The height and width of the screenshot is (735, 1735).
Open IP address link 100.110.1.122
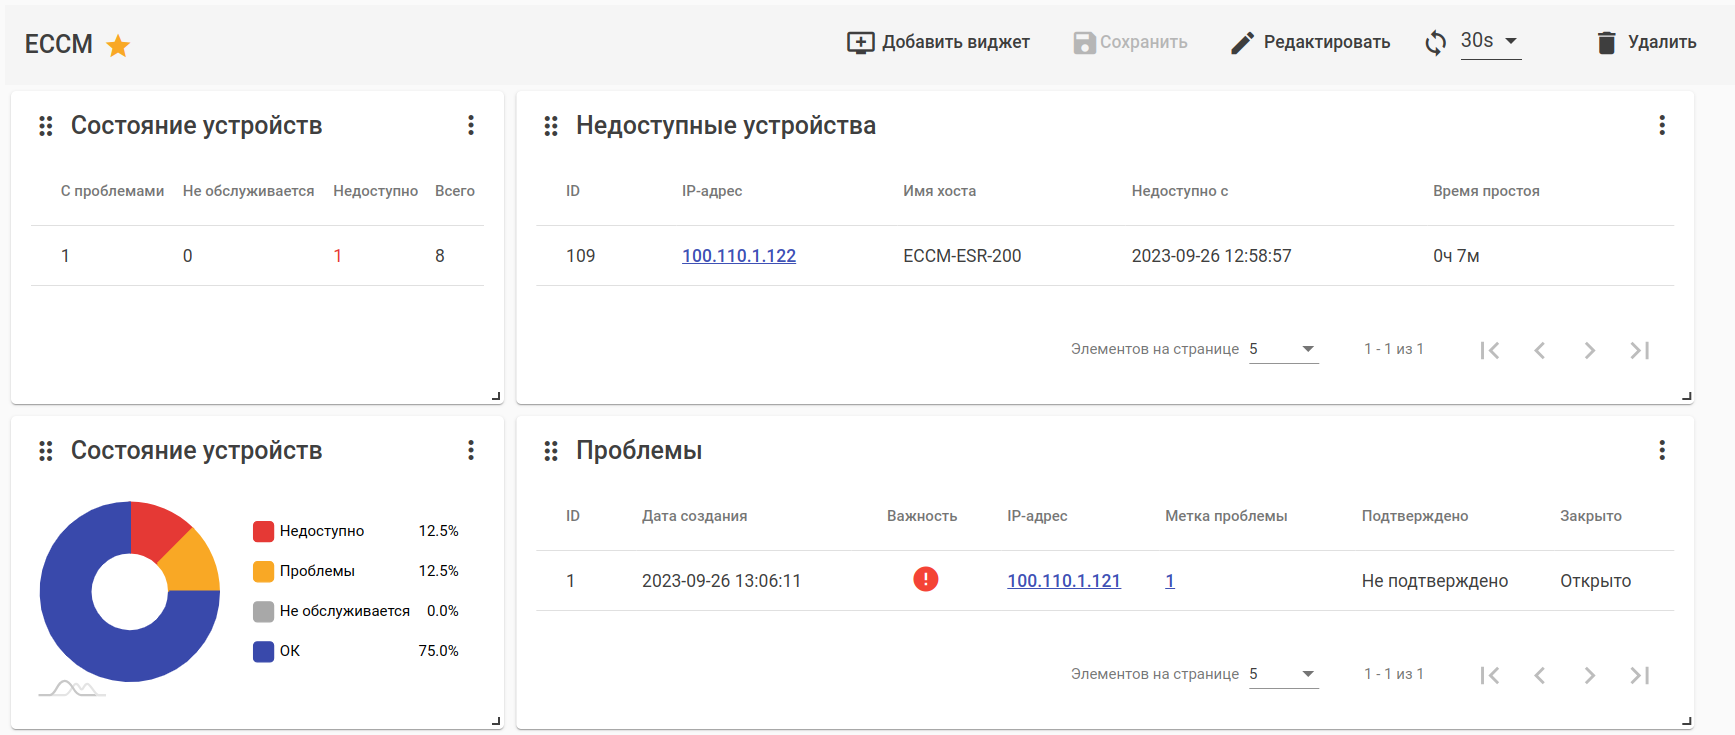pyautogui.click(x=739, y=256)
